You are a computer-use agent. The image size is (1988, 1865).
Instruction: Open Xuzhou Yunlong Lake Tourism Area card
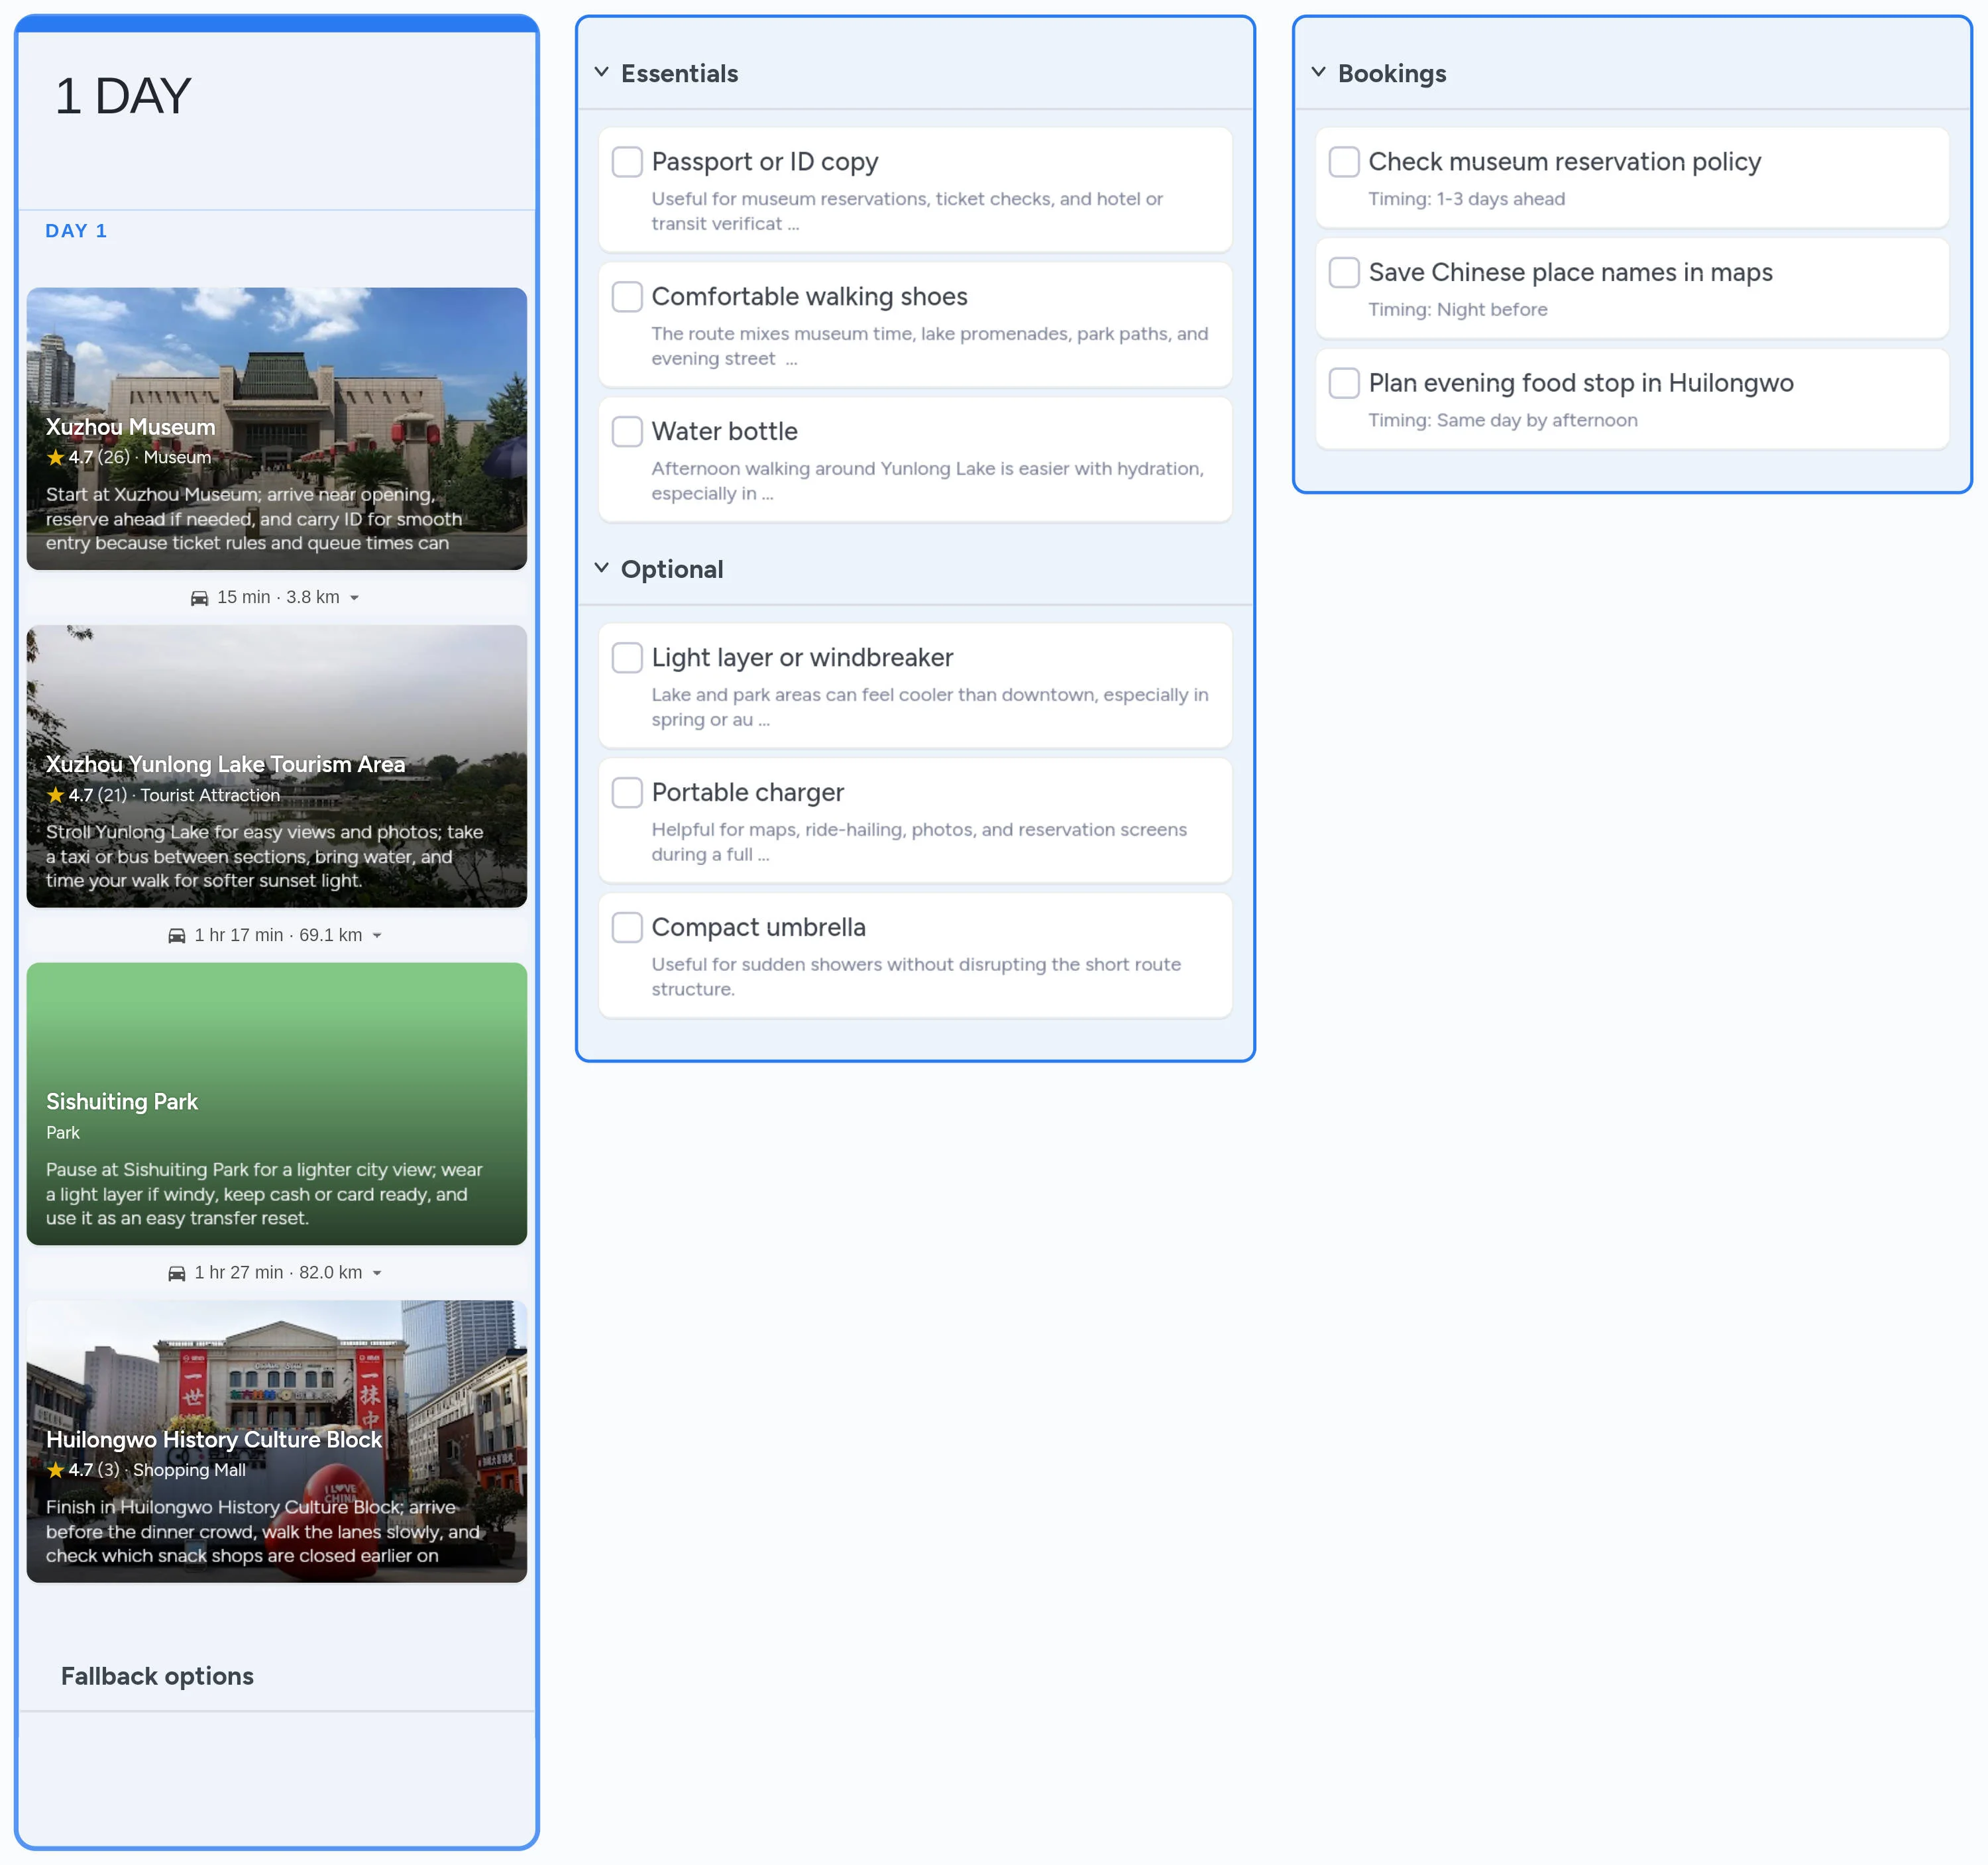(276, 766)
